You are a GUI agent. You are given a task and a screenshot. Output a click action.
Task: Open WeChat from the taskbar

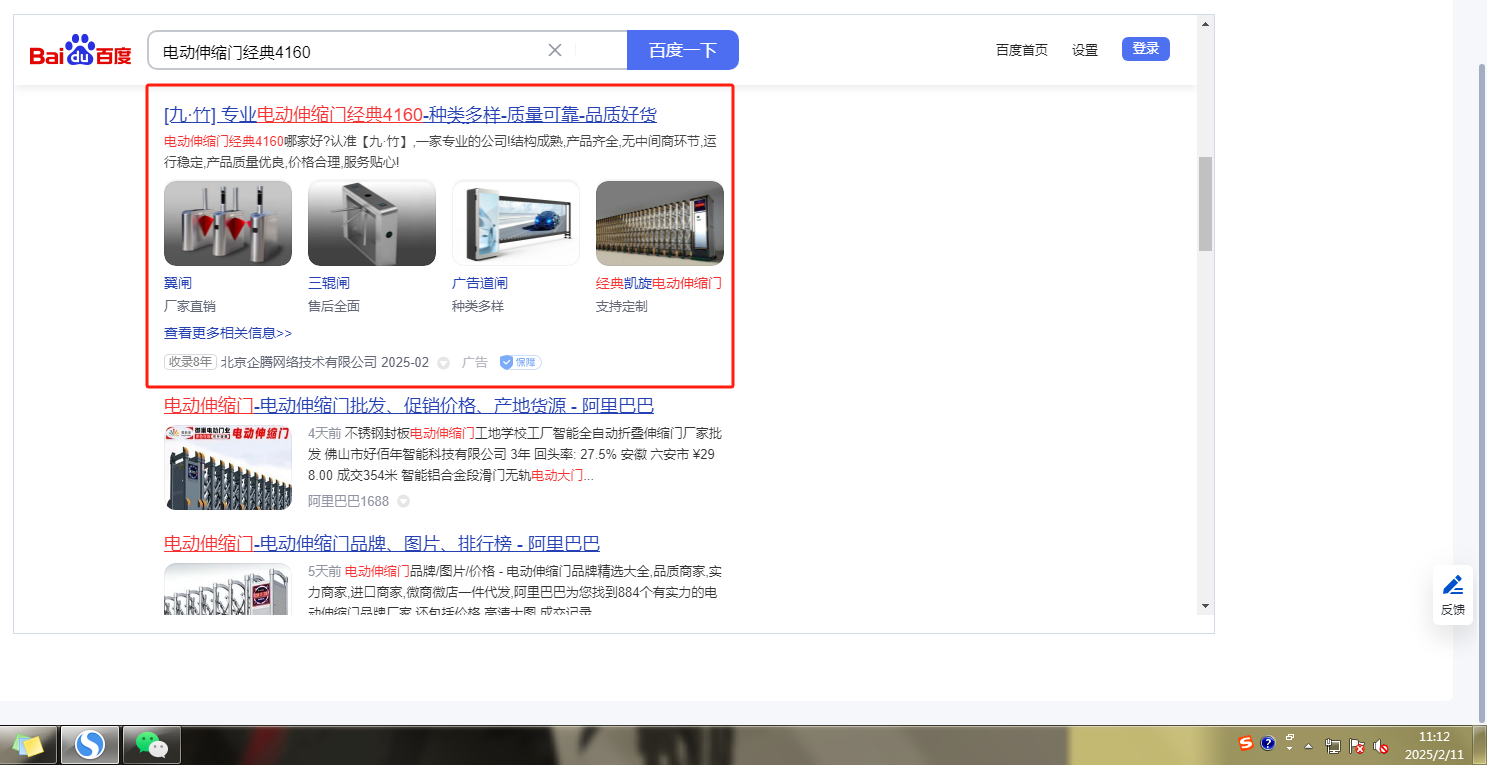[x=151, y=745]
